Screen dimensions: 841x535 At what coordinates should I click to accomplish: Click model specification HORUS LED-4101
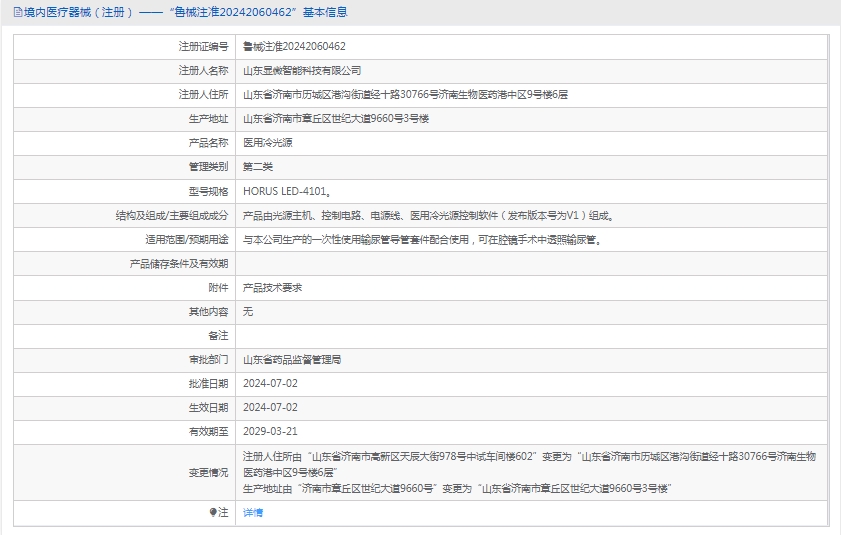[287, 191]
